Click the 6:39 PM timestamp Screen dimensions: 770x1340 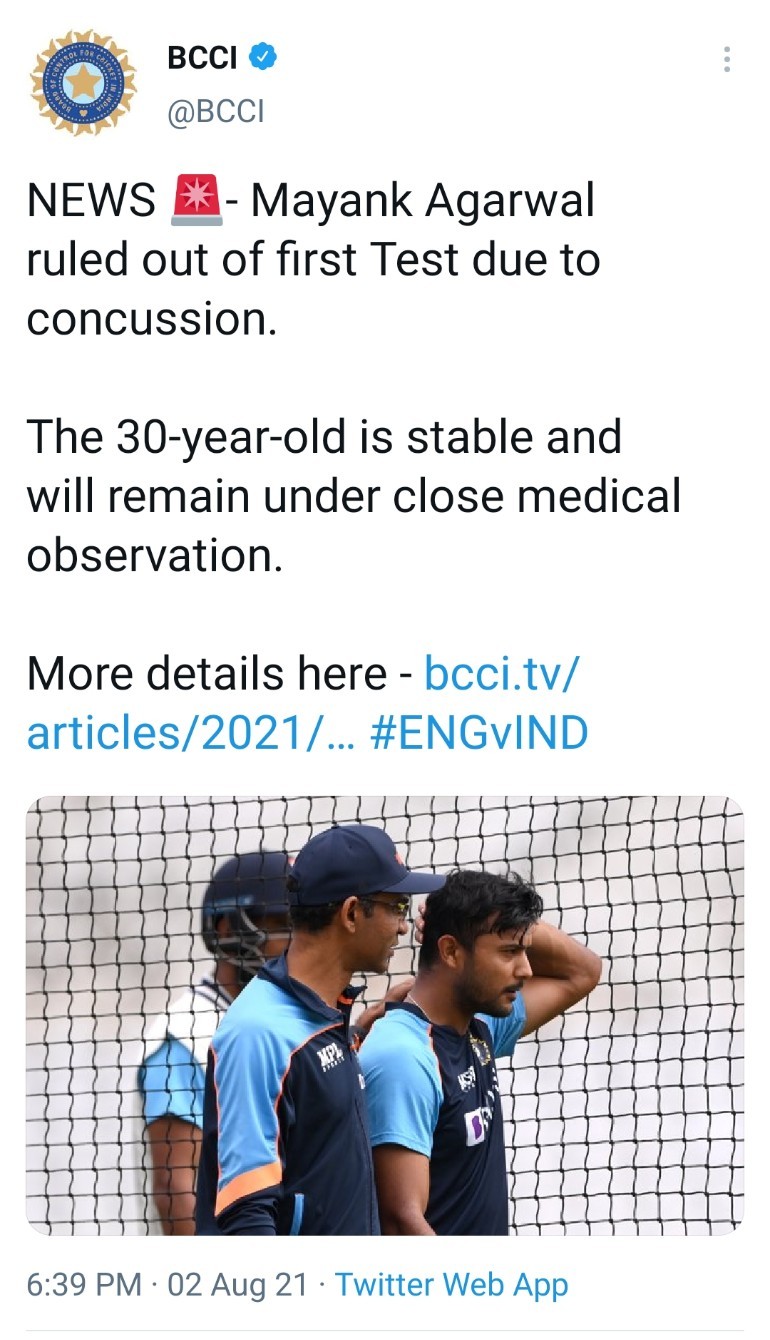click(84, 1285)
